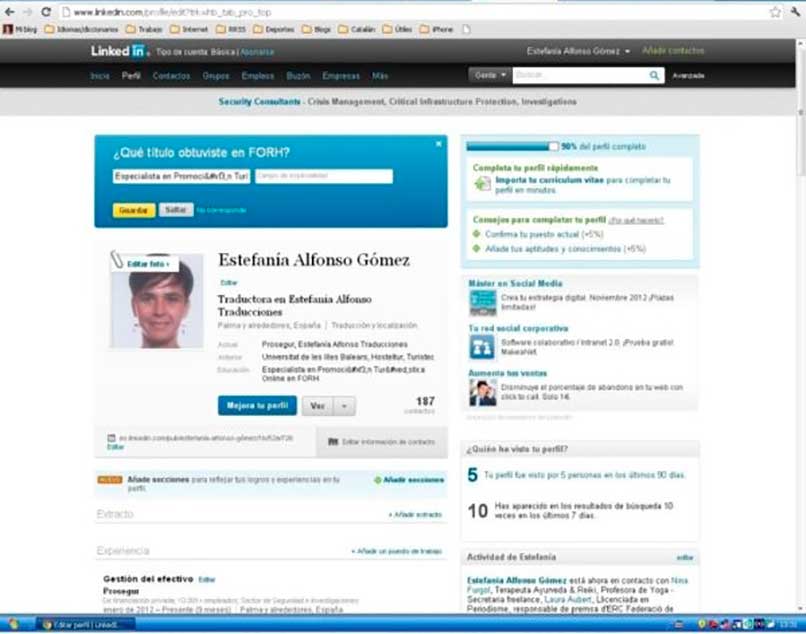Click the link icon next to the public profile URL
Screen dimensions: 806x634
(x=110, y=438)
